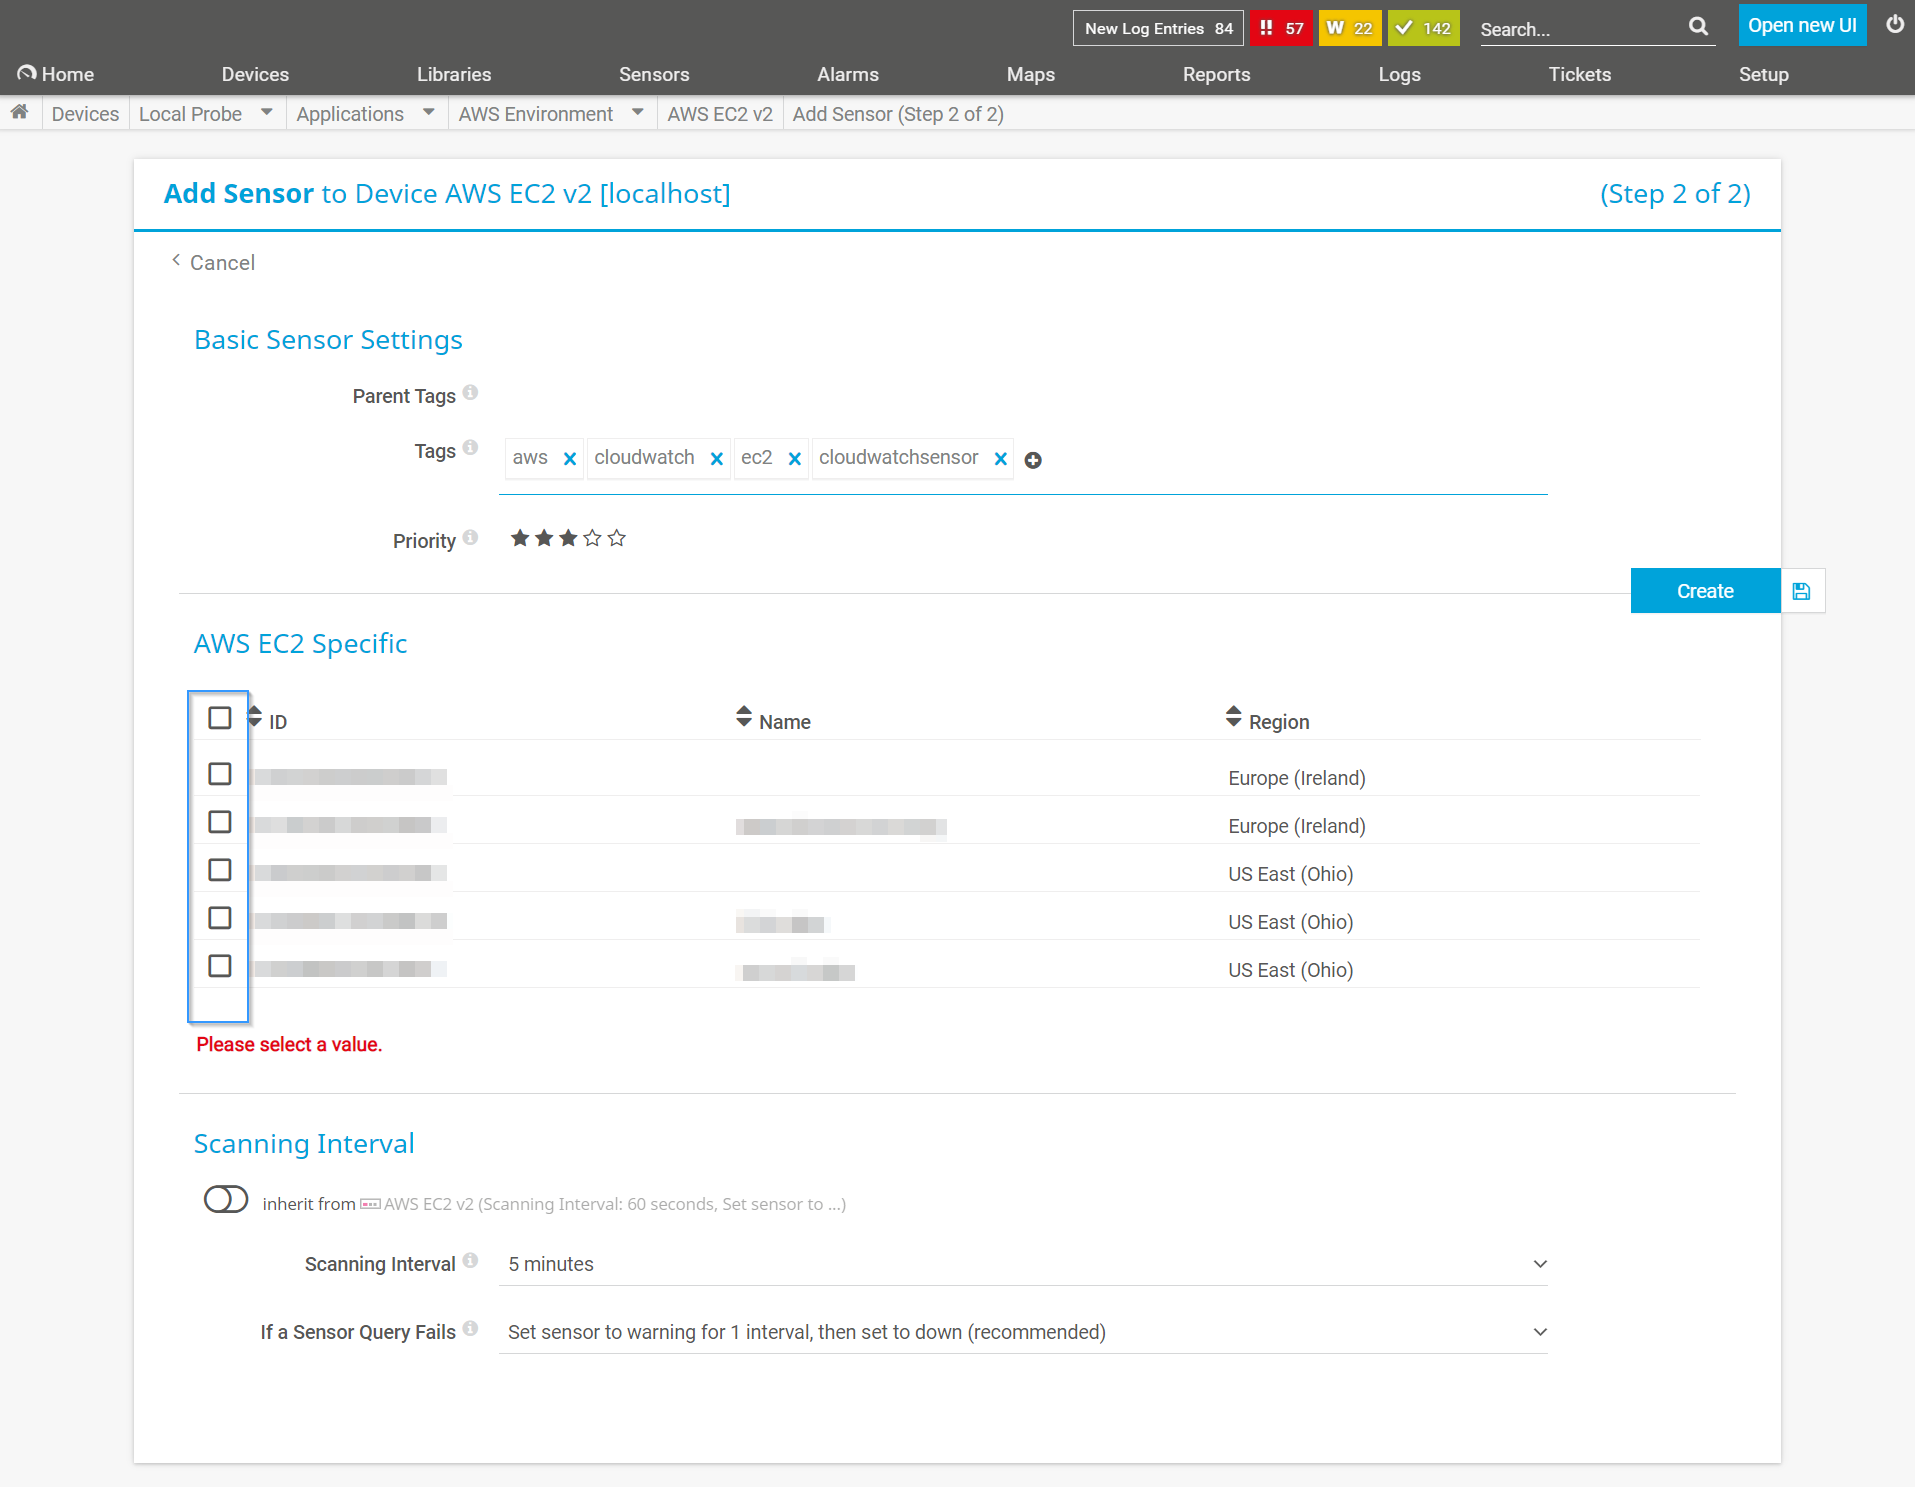Click the Cancel link
Viewport: 1915px width, 1487px height.
coord(221,262)
